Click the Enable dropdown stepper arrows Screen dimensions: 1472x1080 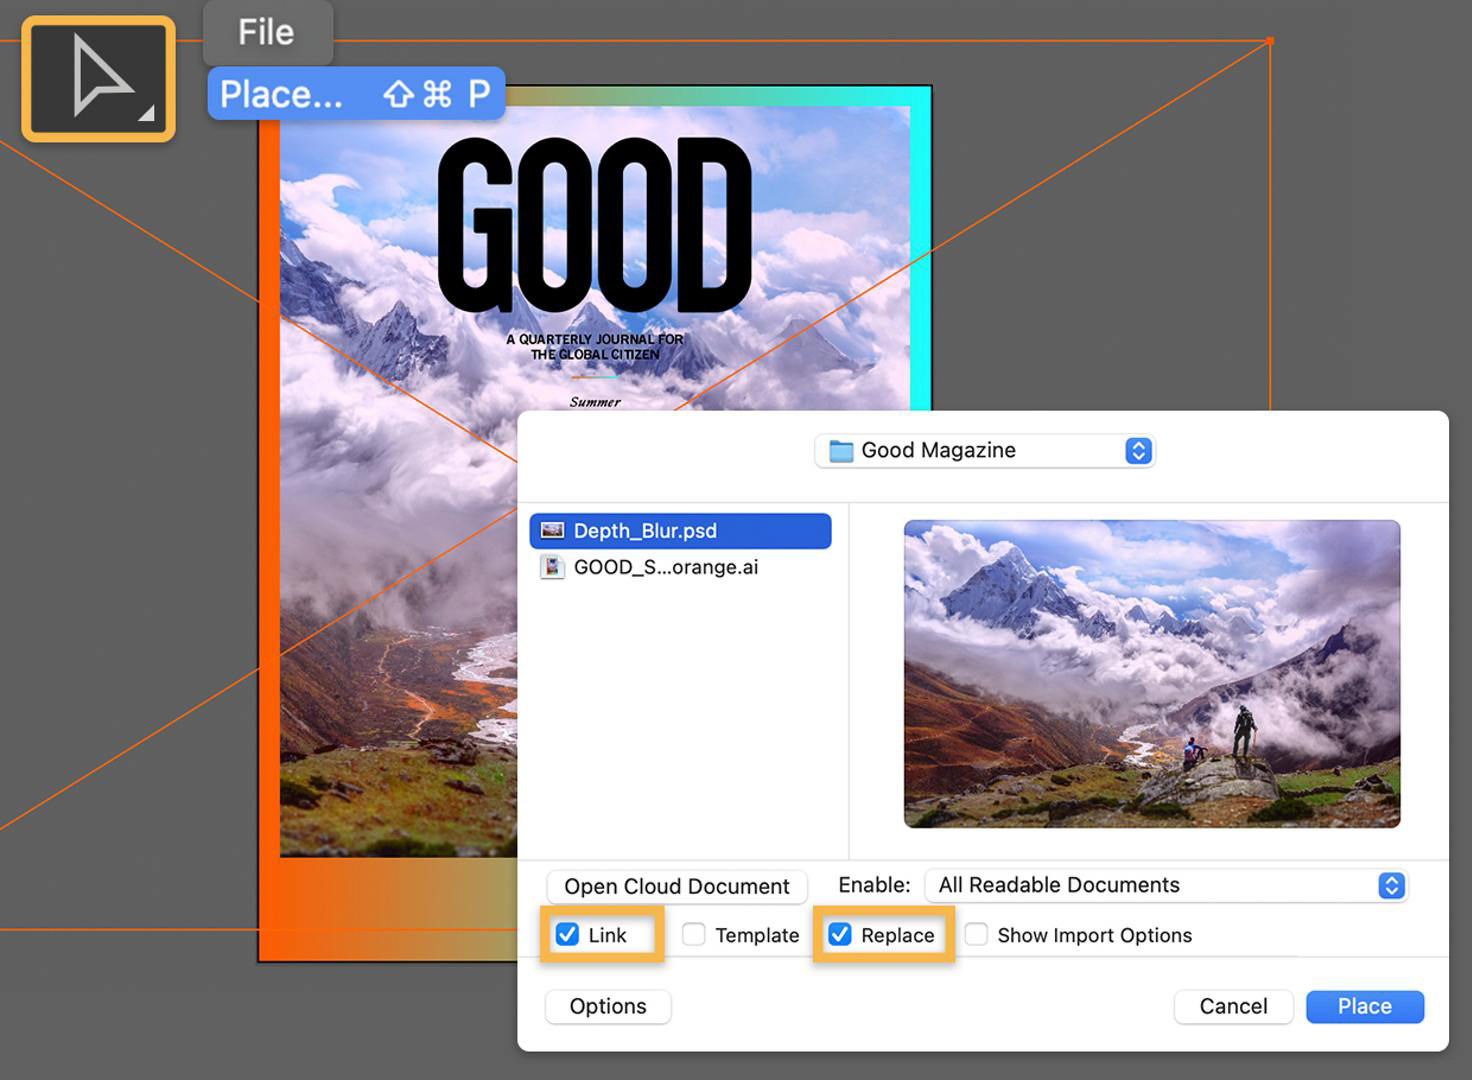tap(1389, 885)
